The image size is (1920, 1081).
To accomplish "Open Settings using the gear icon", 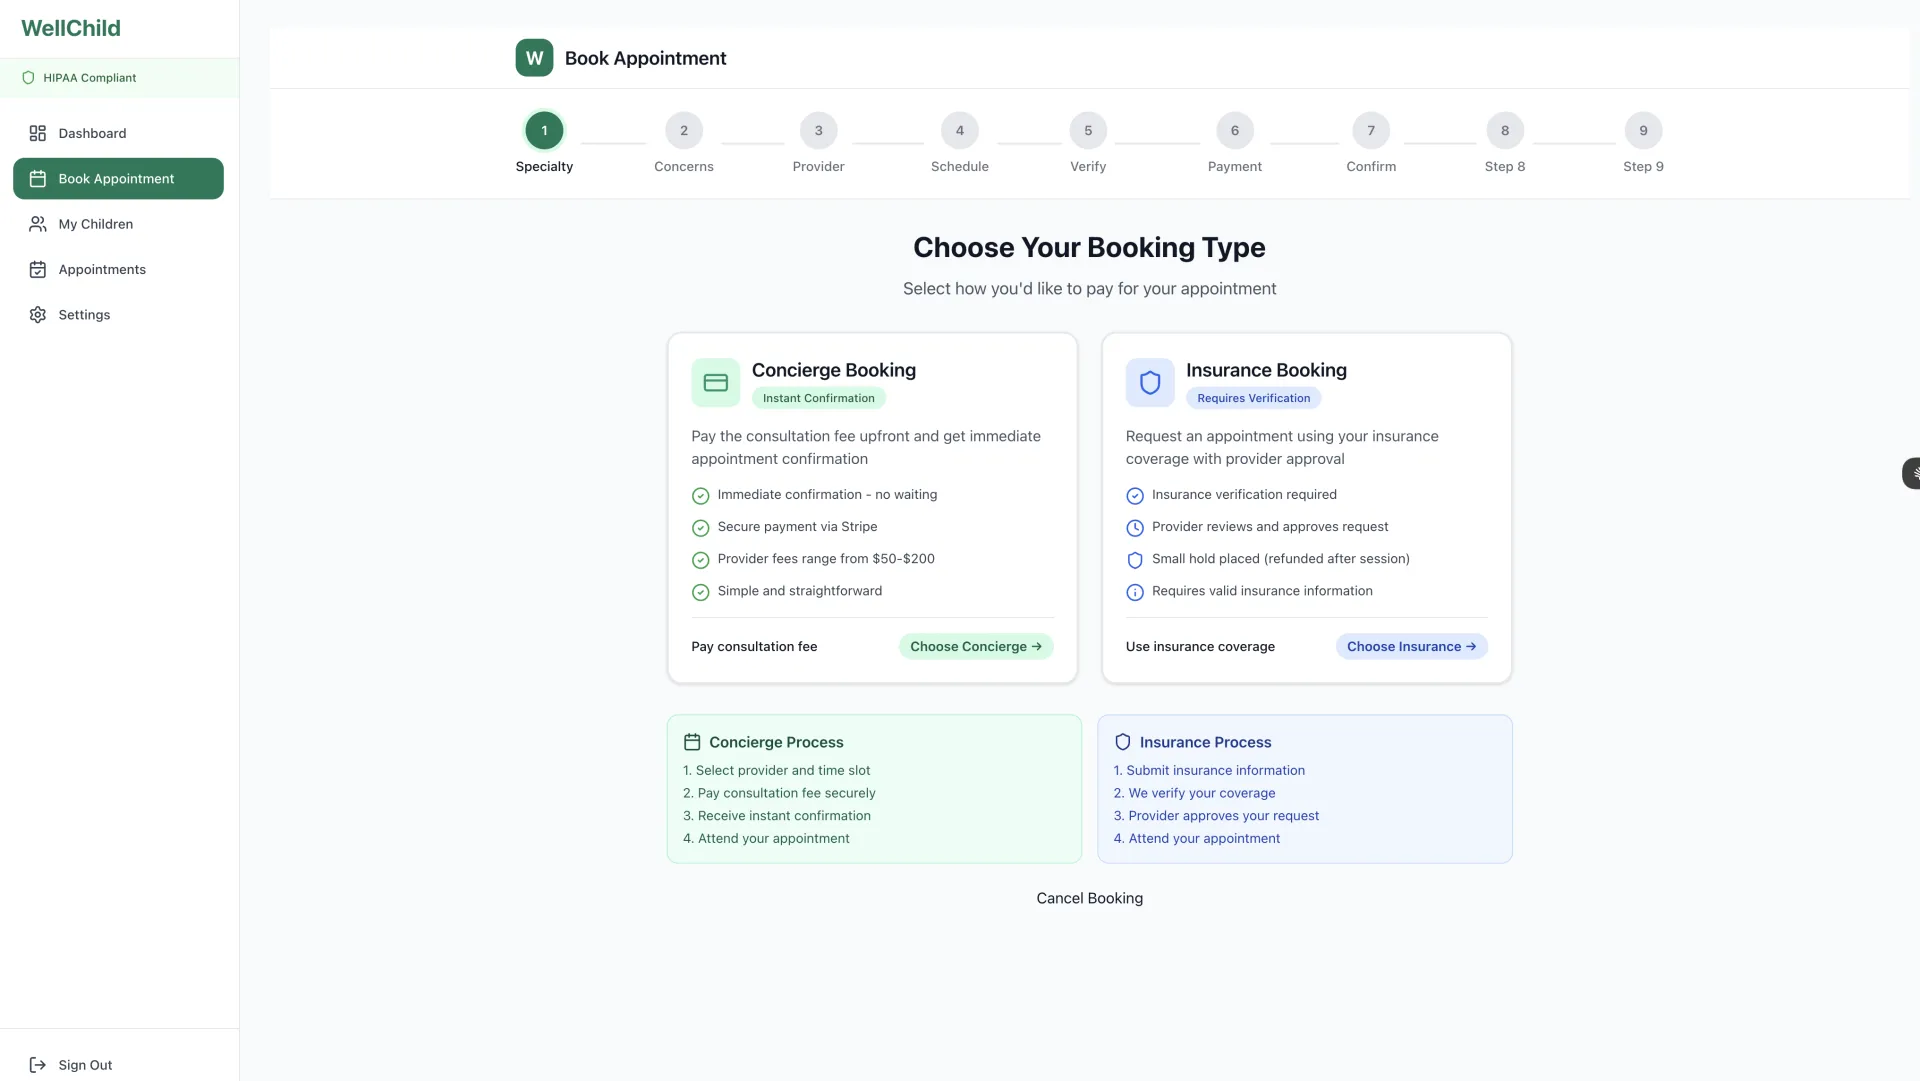I will pos(37,314).
